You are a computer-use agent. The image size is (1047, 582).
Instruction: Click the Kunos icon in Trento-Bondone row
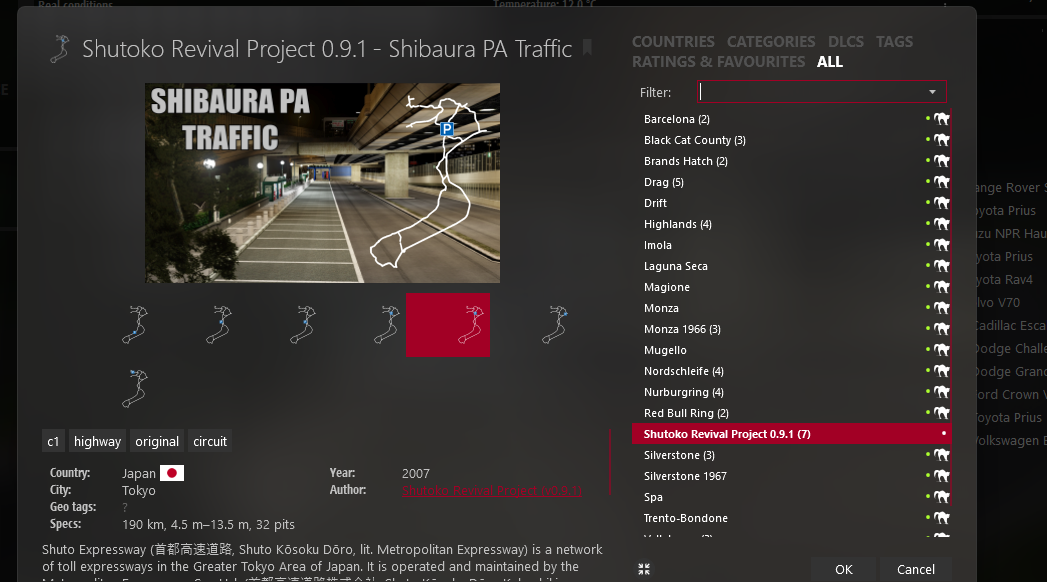pos(941,518)
